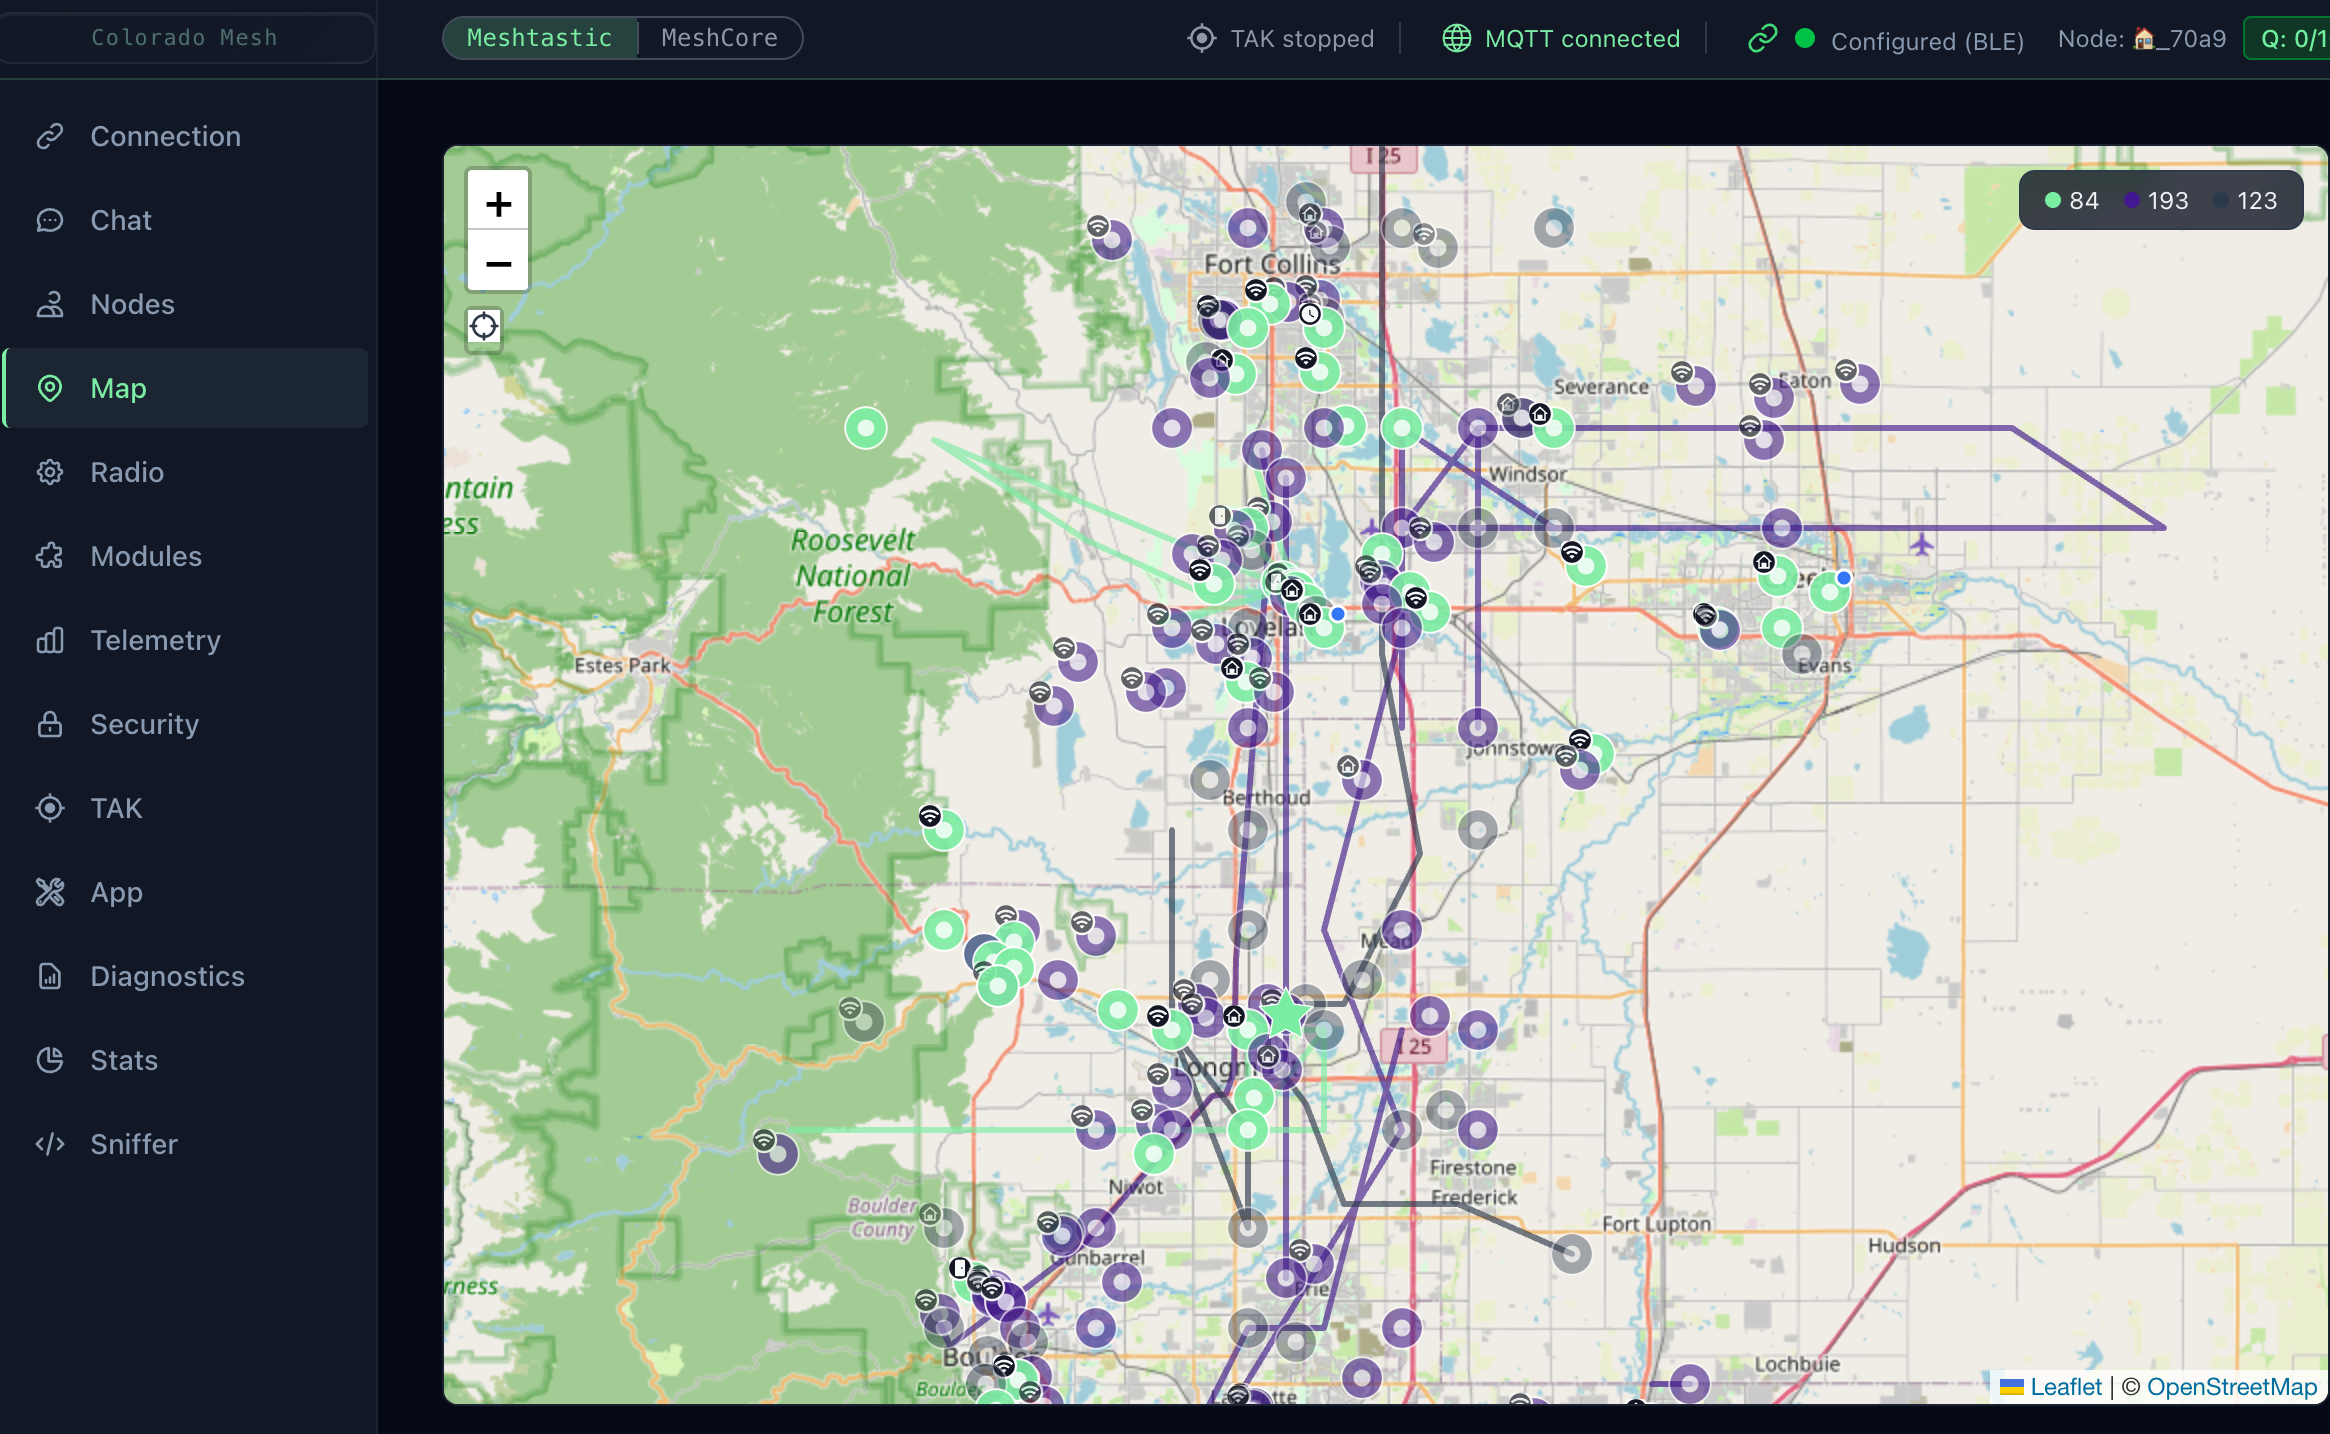This screenshot has width=2330, height=1434.
Task: Go to Telemetry page
Action: point(186,640)
